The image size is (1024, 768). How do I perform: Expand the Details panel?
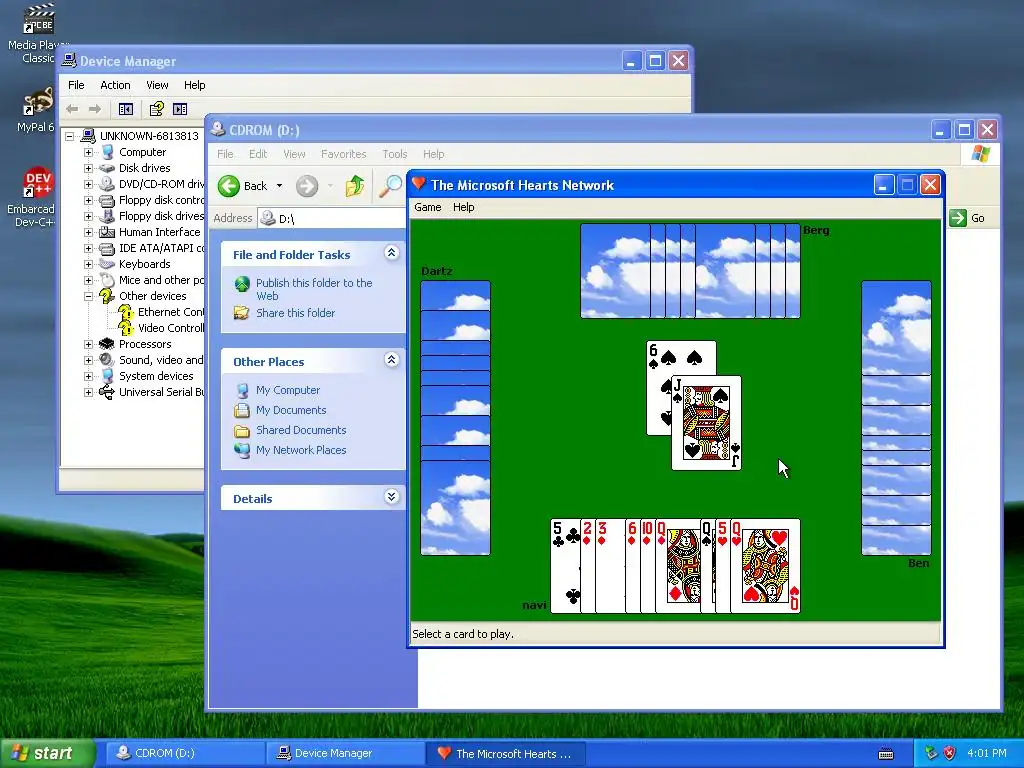391,497
